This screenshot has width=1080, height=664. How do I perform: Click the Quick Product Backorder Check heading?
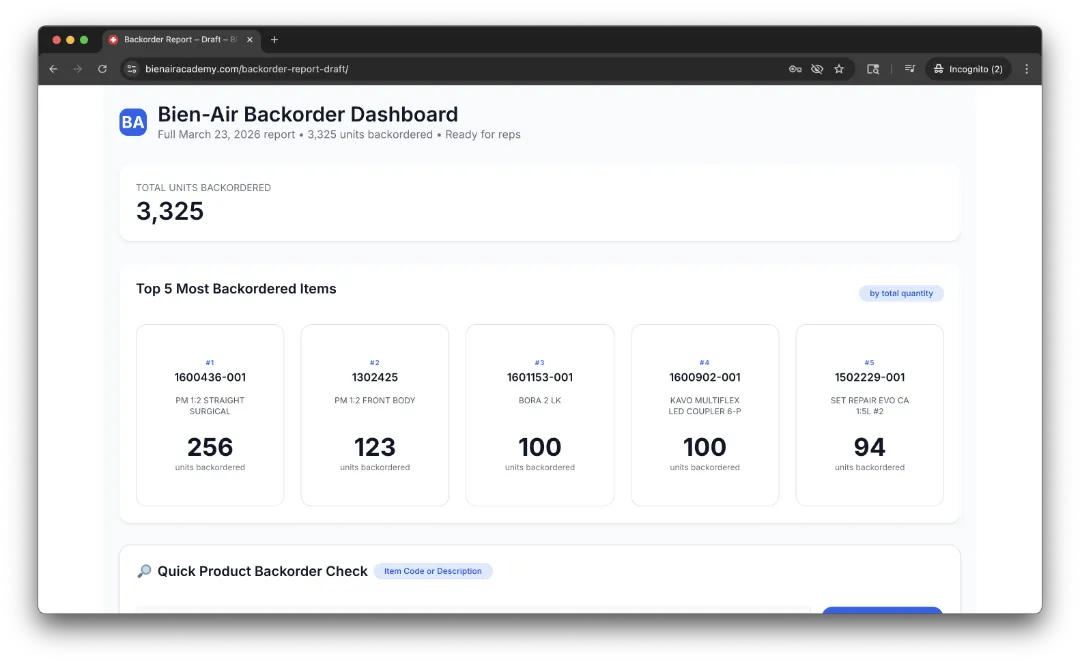click(262, 571)
